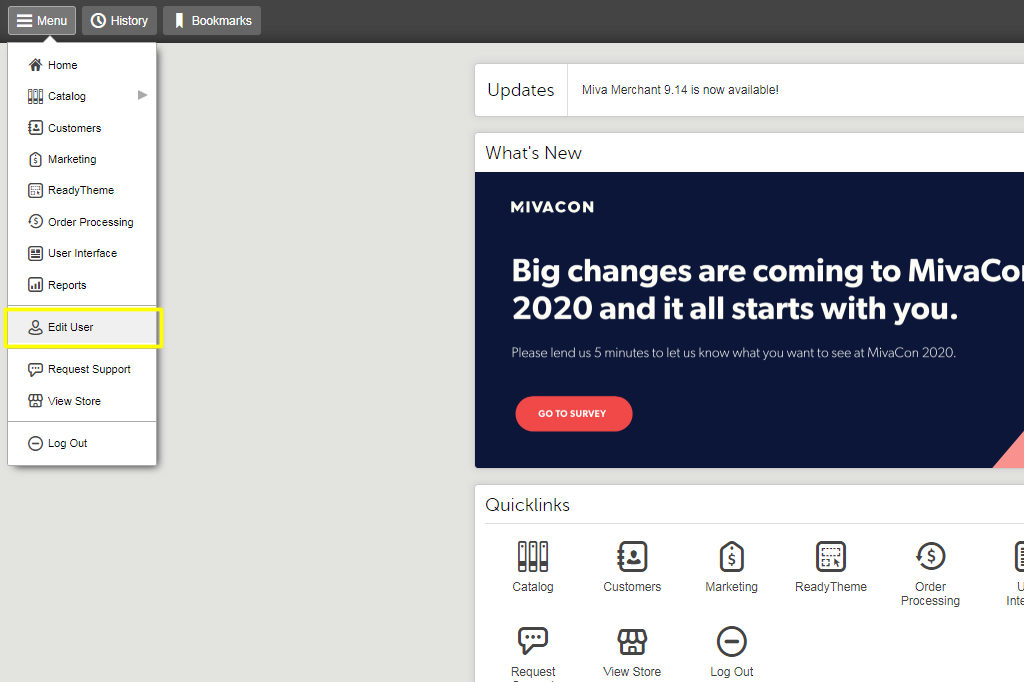This screenshot has height=682, width=1024.
Task: Click the Customers label under Quicklinks
Action: pyautogui.click(x=632, y=587)
